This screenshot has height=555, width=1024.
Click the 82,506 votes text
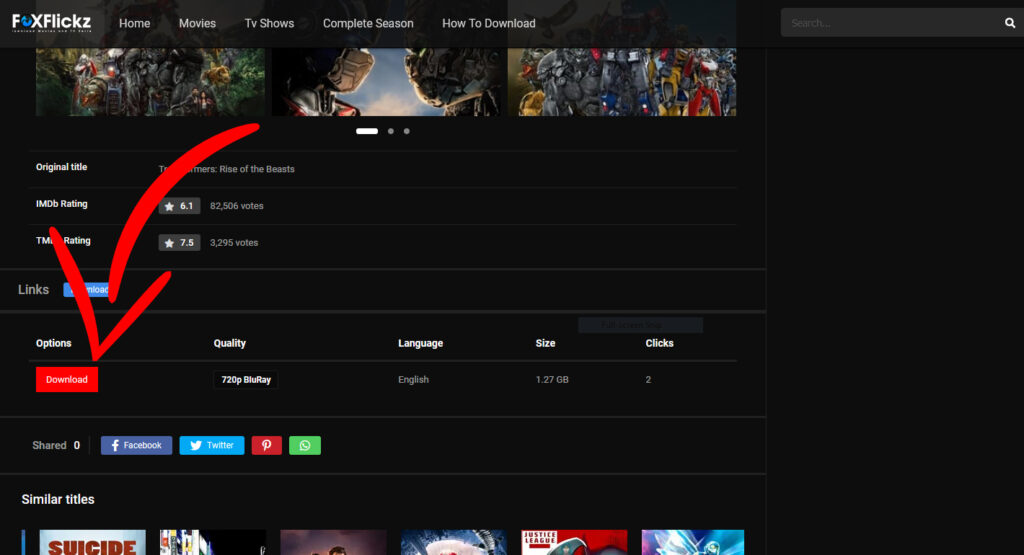click(236, 206)
